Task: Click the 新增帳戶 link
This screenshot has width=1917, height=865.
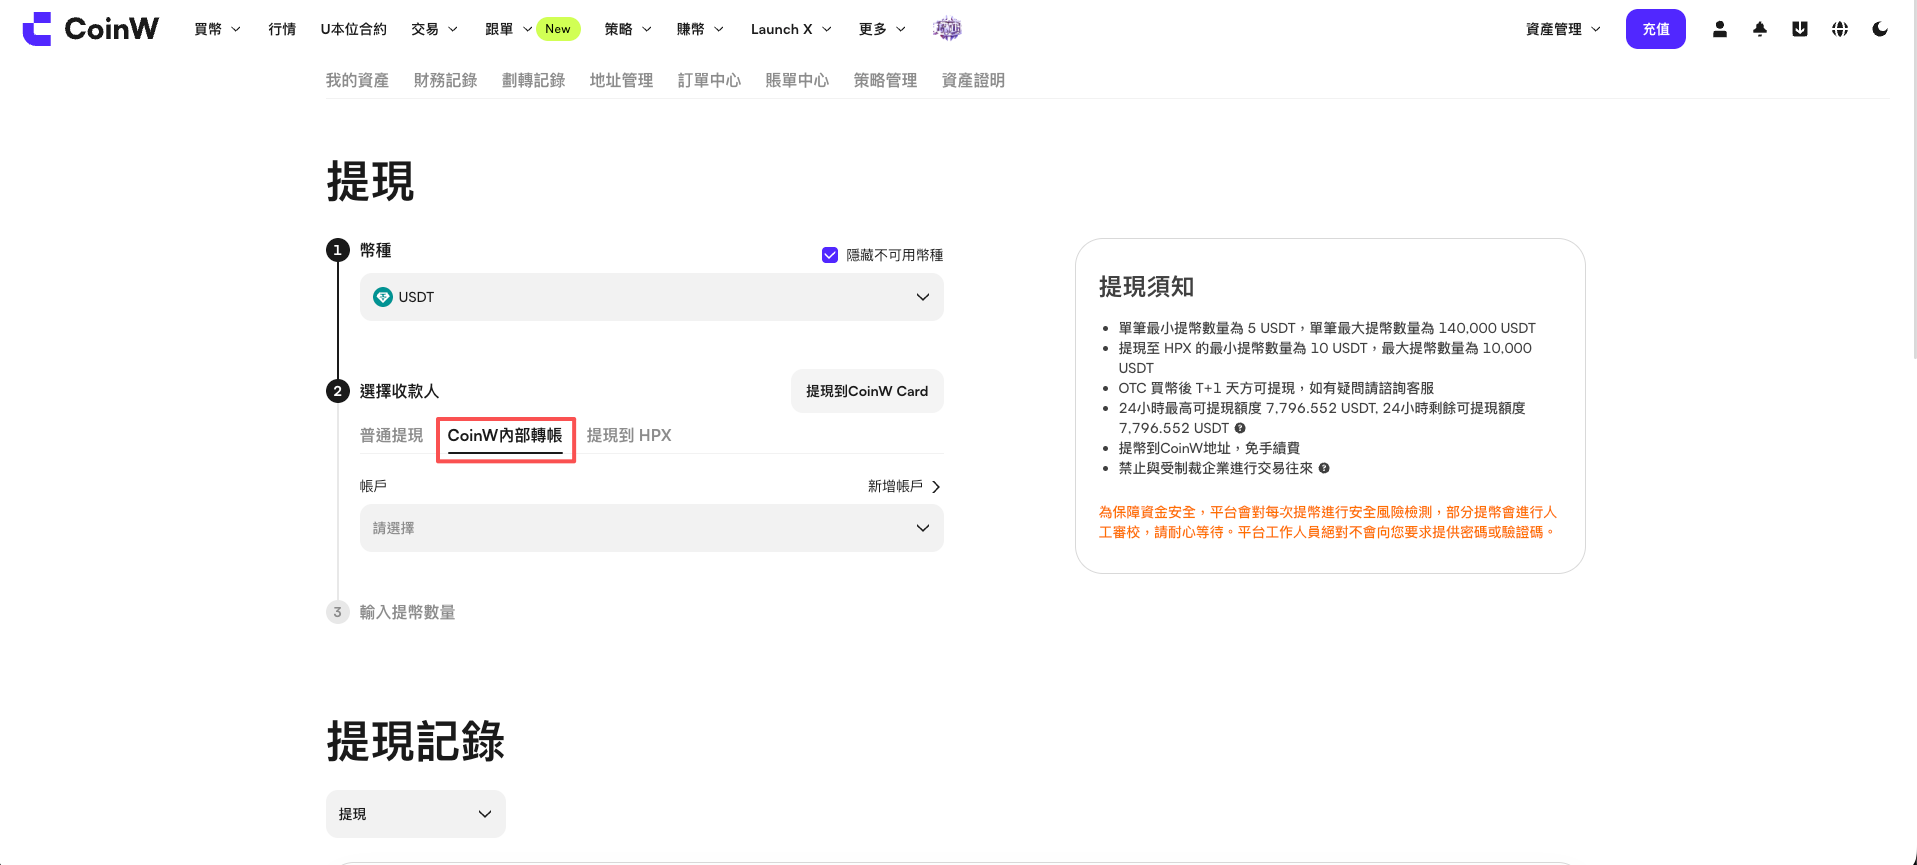Action: pos(904,486)
